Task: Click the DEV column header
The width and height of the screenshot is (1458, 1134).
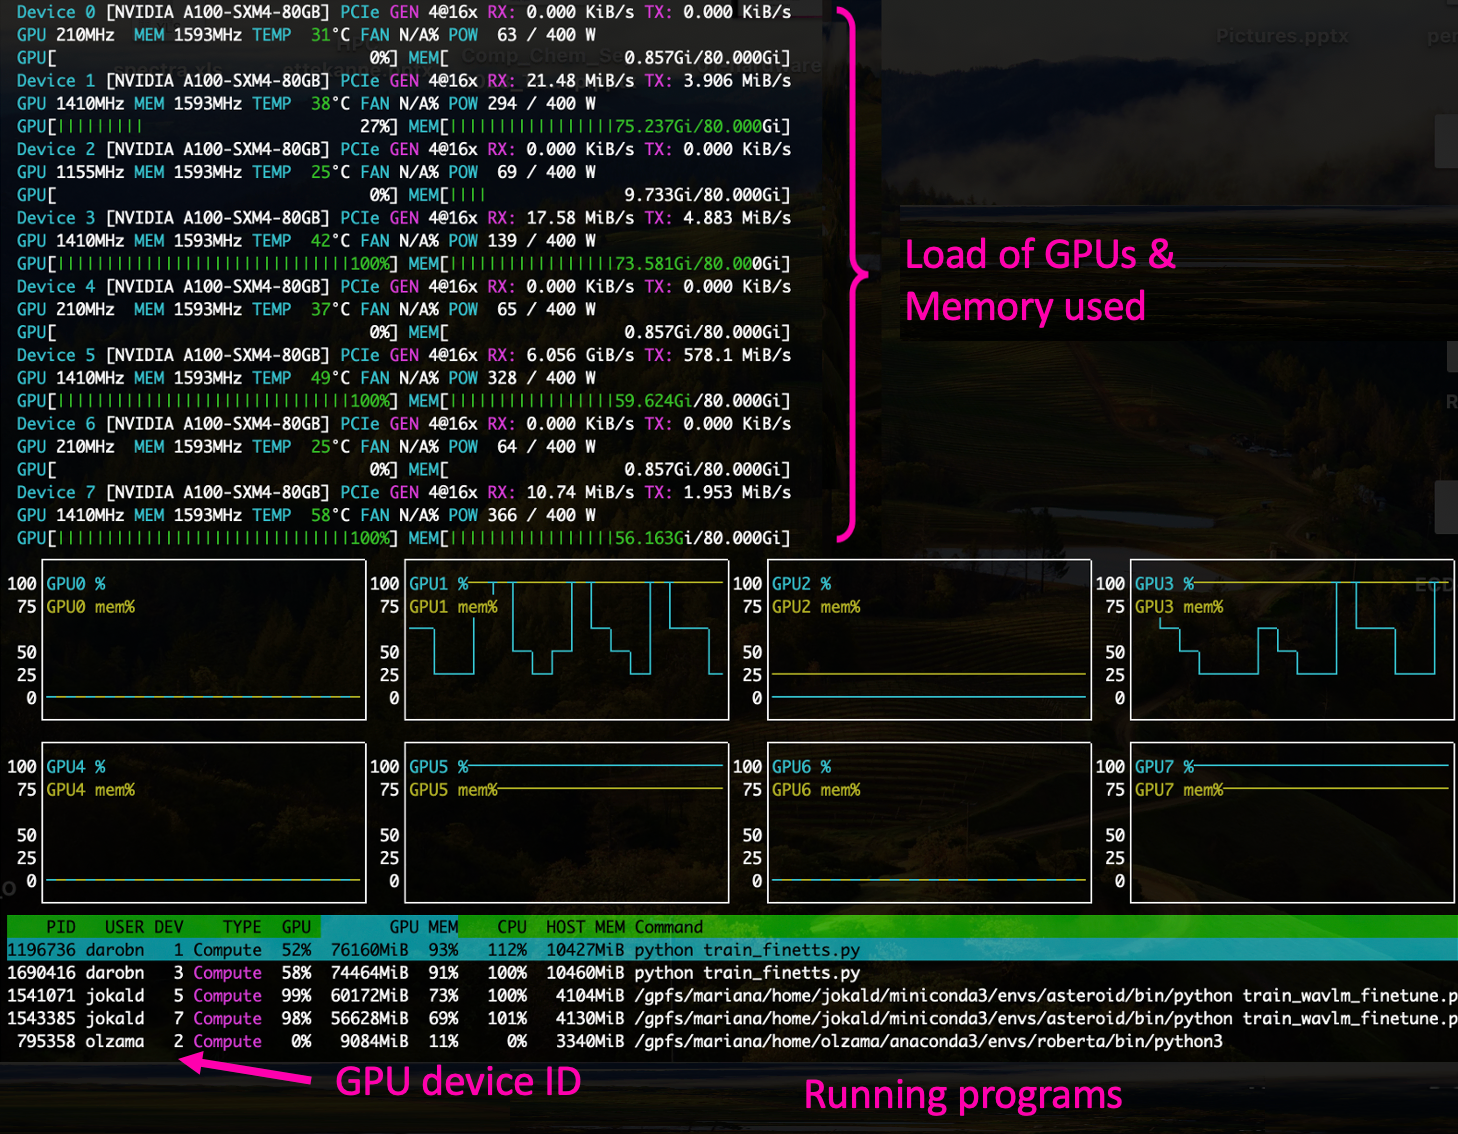Action: (x=169, y=927)
